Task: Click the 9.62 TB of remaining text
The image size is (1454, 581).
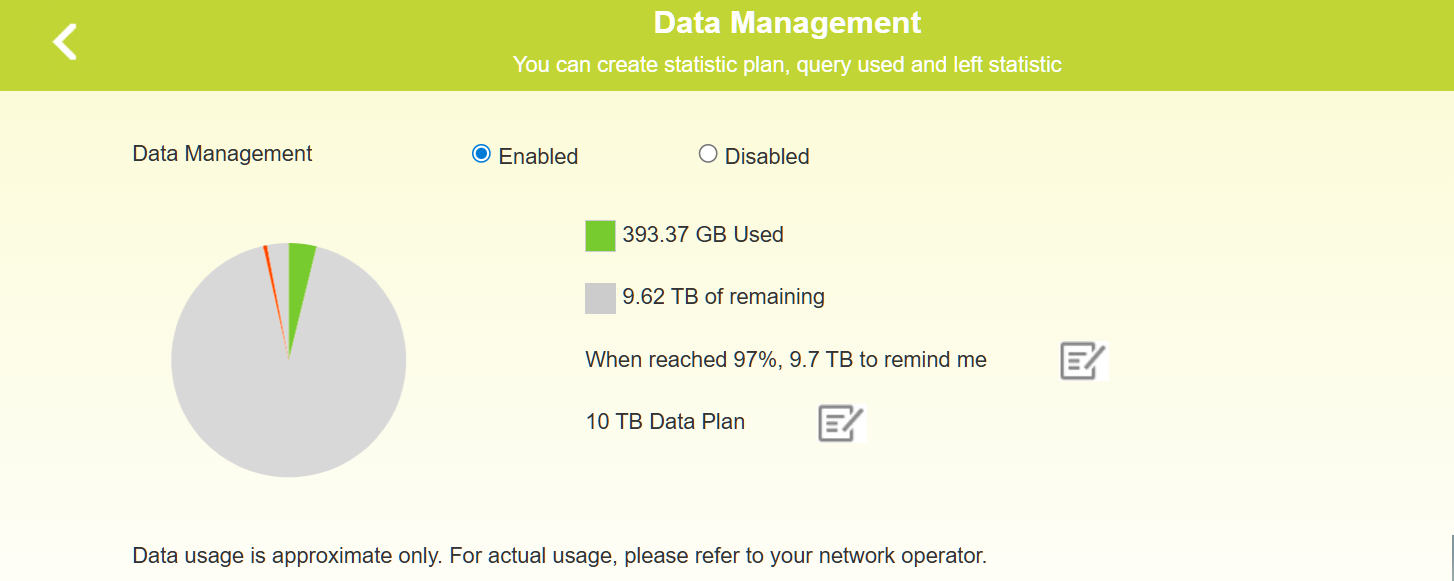Action: tap(723, 297)
